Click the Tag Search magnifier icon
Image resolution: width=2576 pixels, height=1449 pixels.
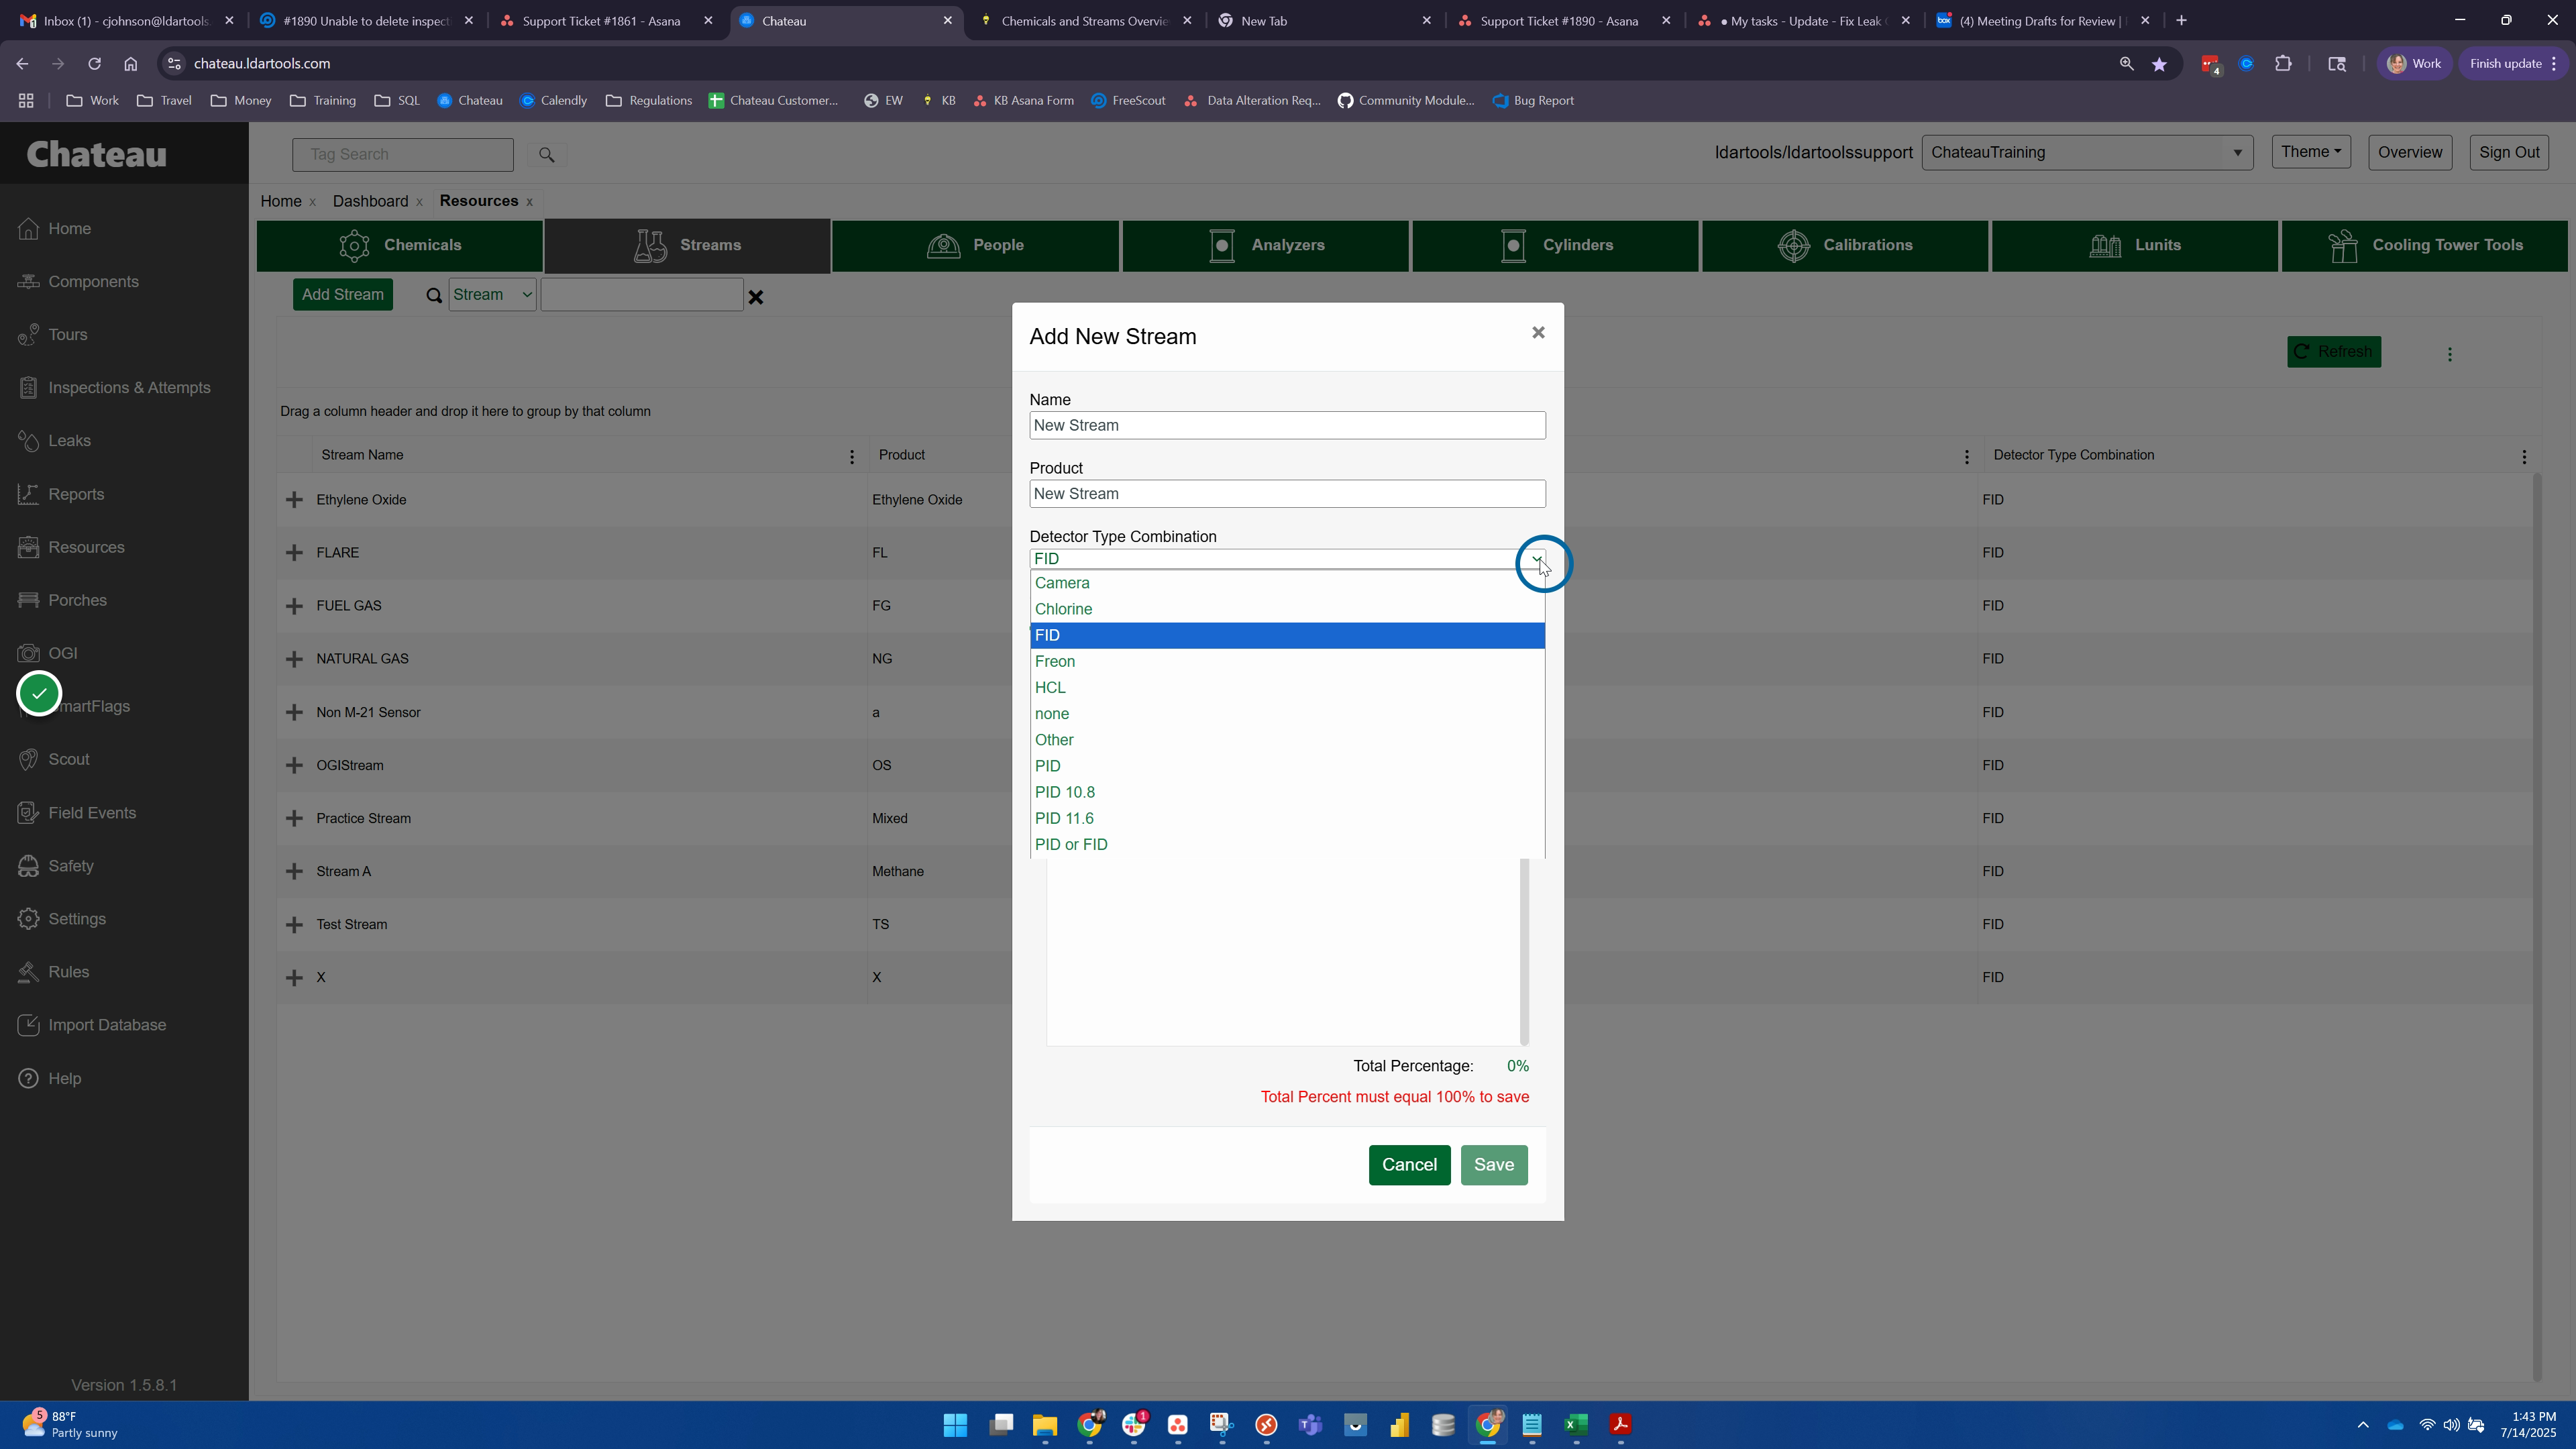point(546,154)
